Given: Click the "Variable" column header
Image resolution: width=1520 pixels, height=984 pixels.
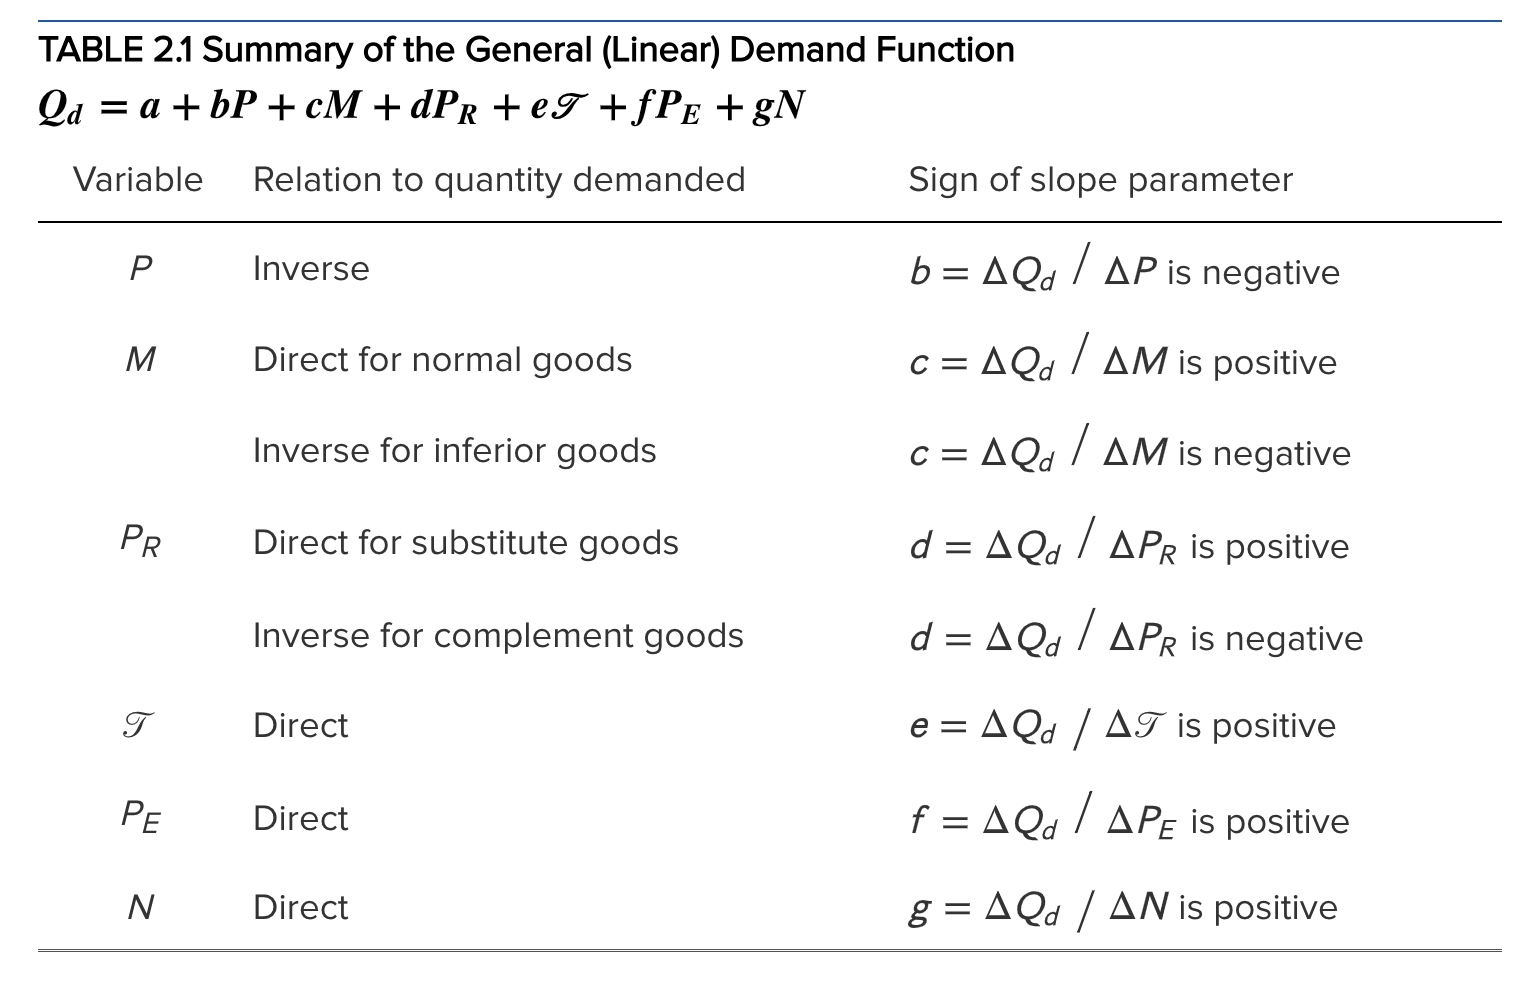Looking at the screenshot, I should click(138, 180).
